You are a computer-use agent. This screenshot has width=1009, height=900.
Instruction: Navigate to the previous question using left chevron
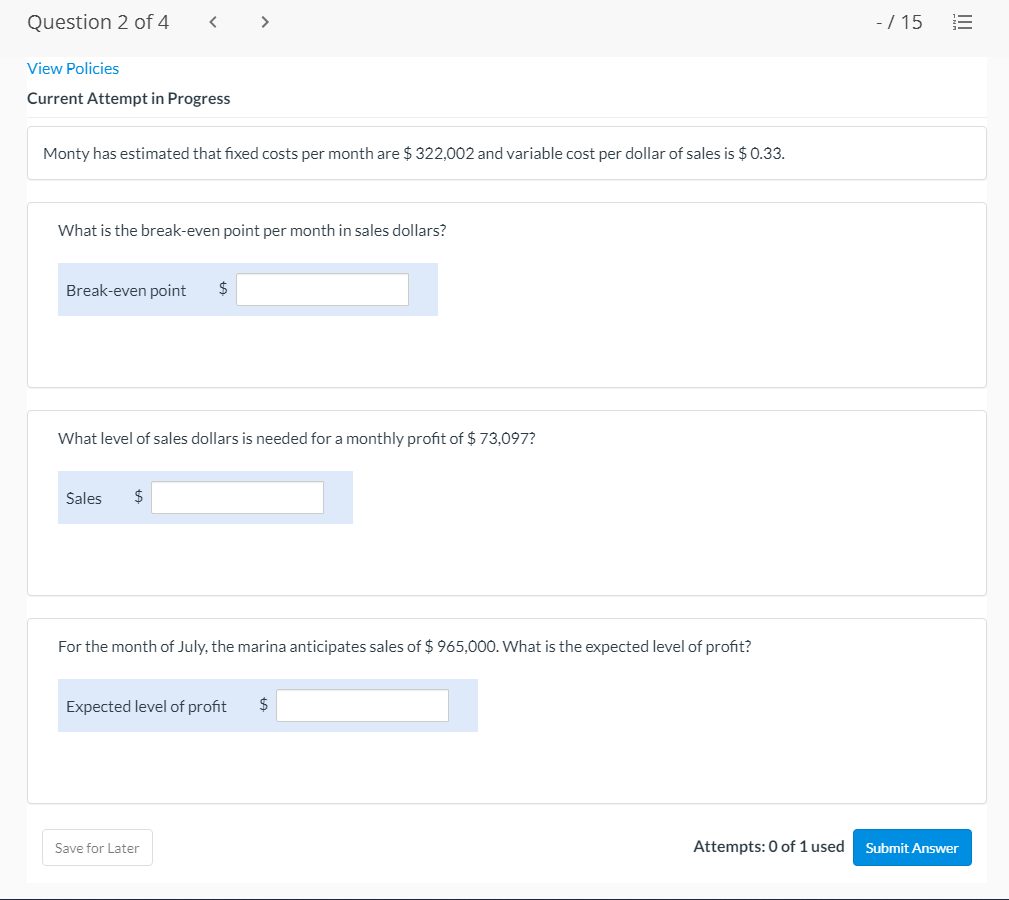tap(212, 21)
